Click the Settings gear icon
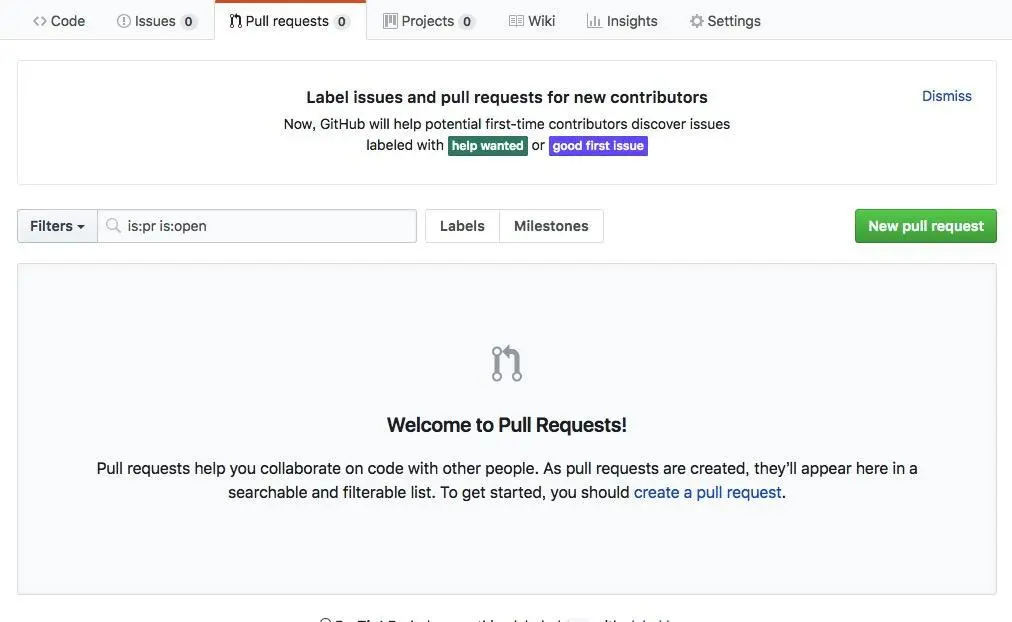 click(695, 20)
